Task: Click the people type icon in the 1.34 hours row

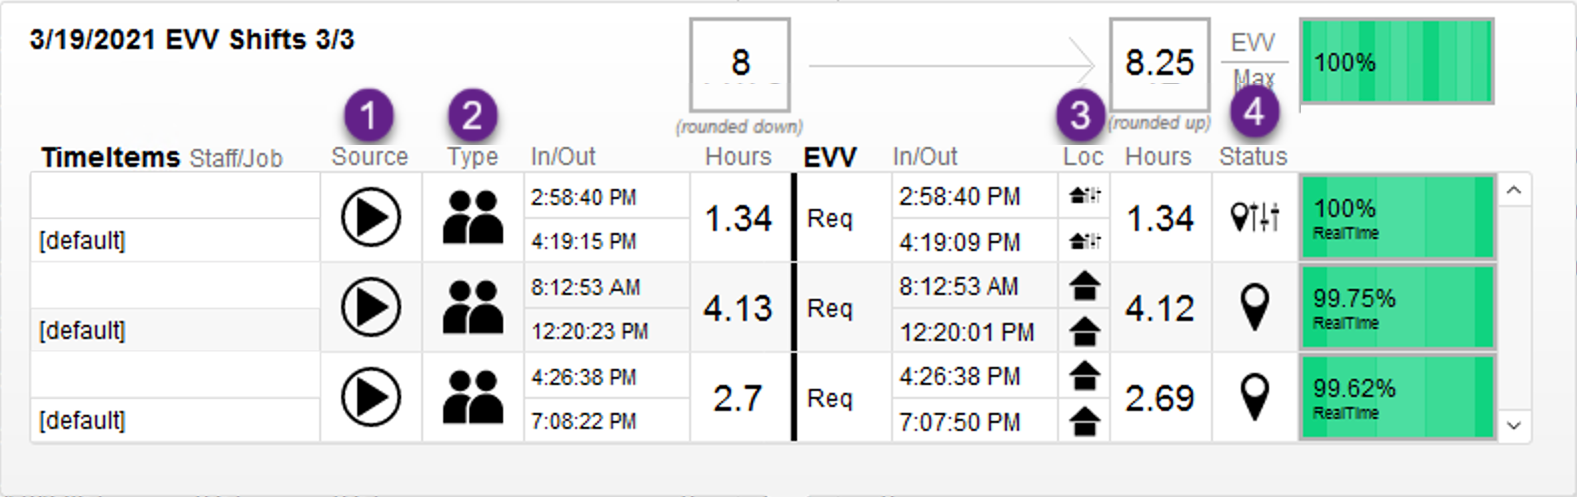Action: [x=472, y=217]
